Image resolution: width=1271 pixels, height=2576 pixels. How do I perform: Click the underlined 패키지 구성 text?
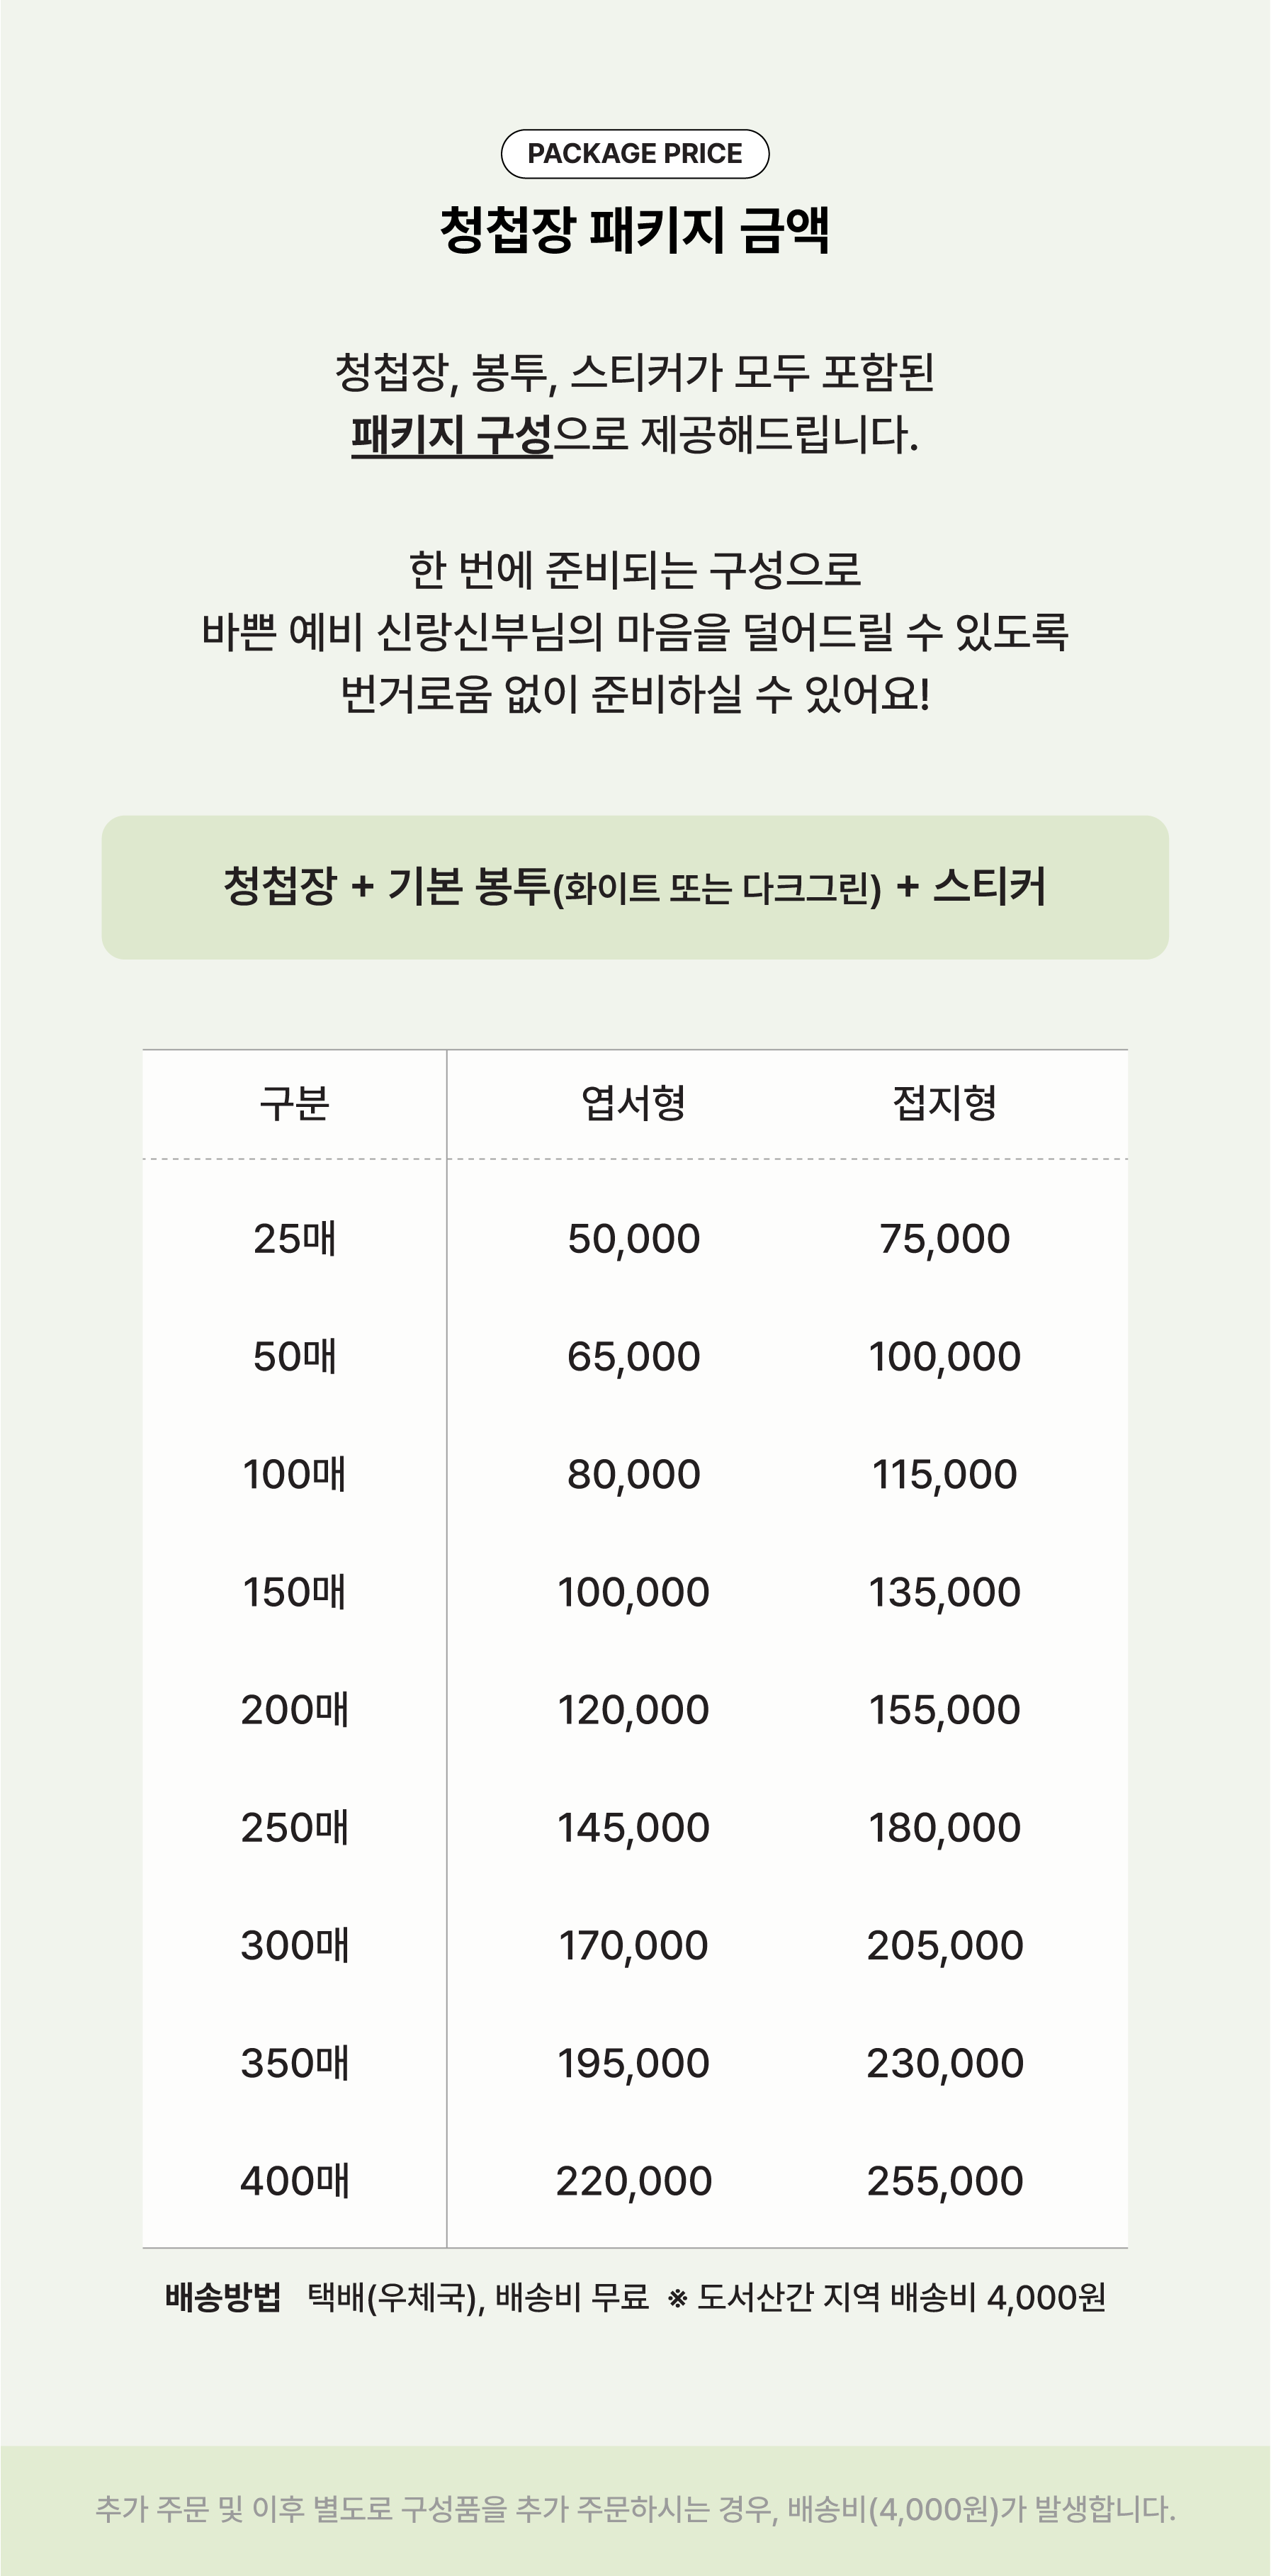451,435
